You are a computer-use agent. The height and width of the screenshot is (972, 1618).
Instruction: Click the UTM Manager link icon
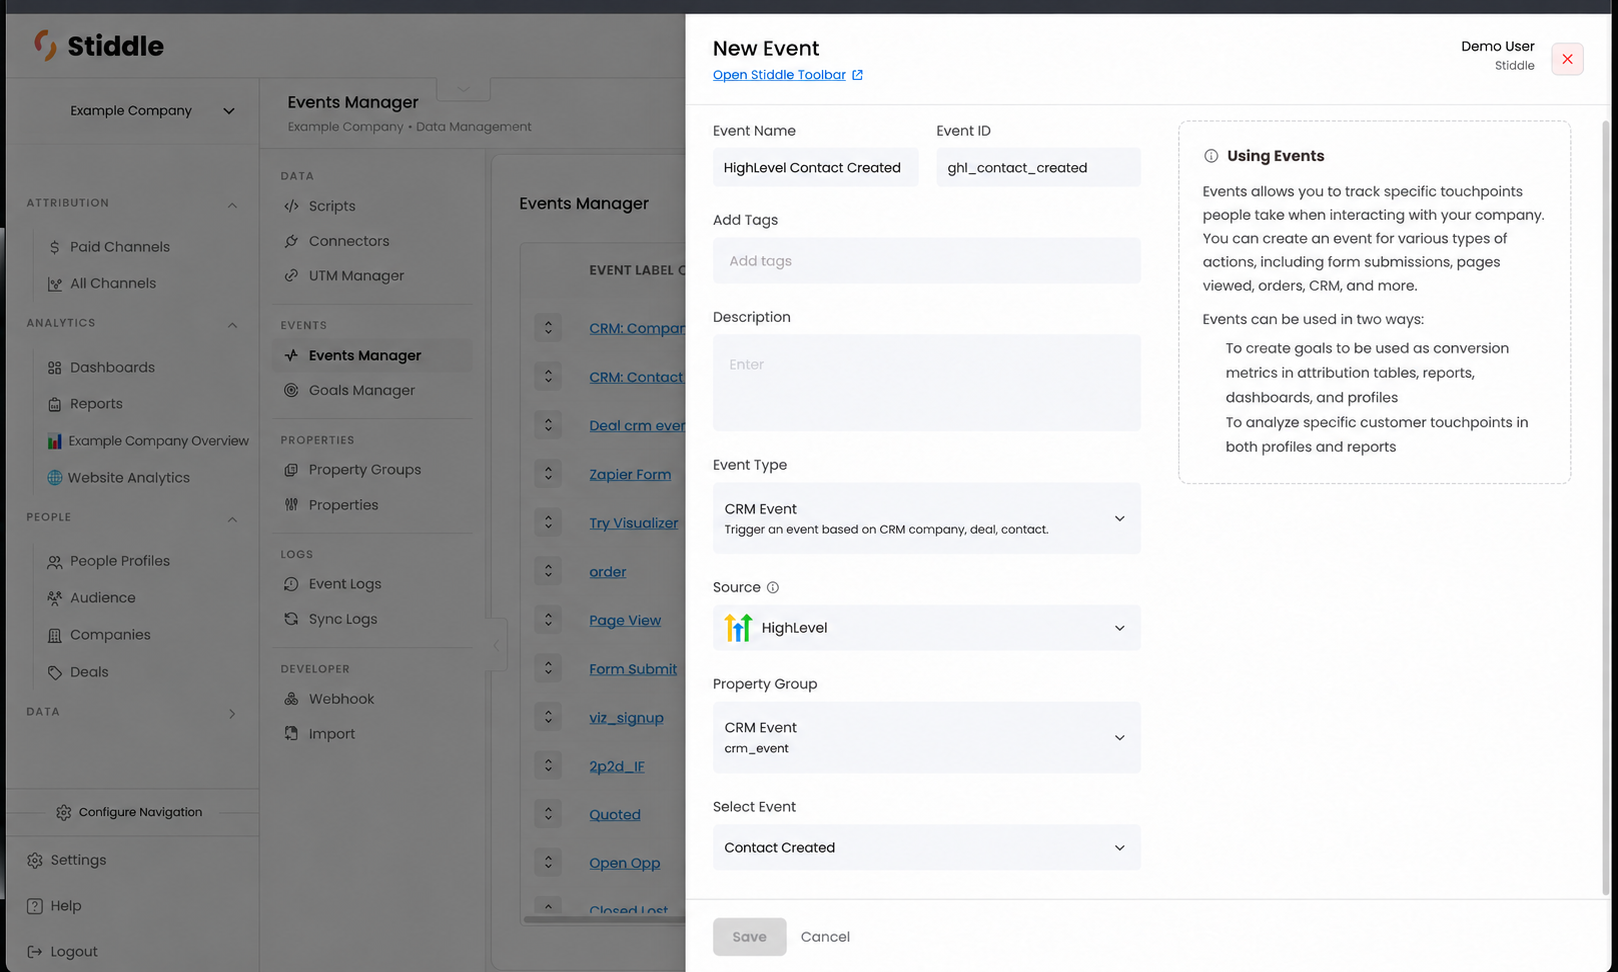click(x=291, y=276)
